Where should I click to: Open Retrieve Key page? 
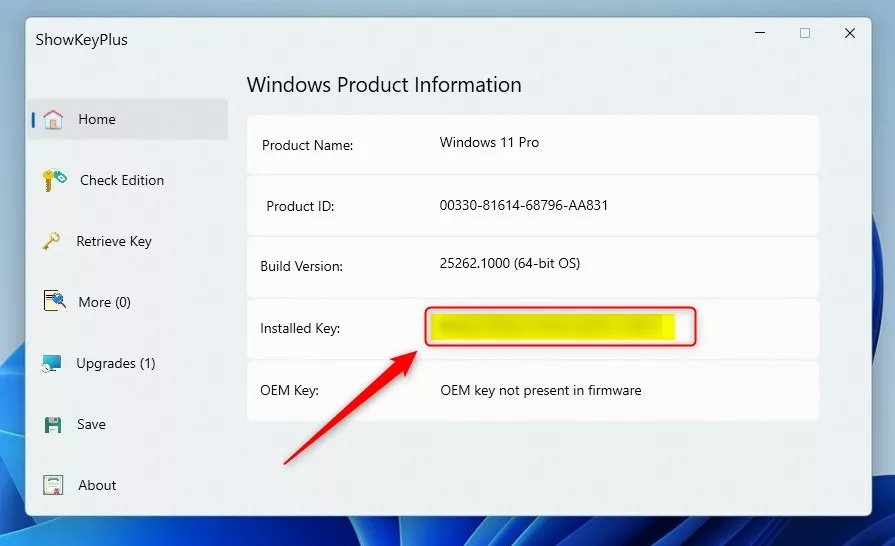pos(114,241)
